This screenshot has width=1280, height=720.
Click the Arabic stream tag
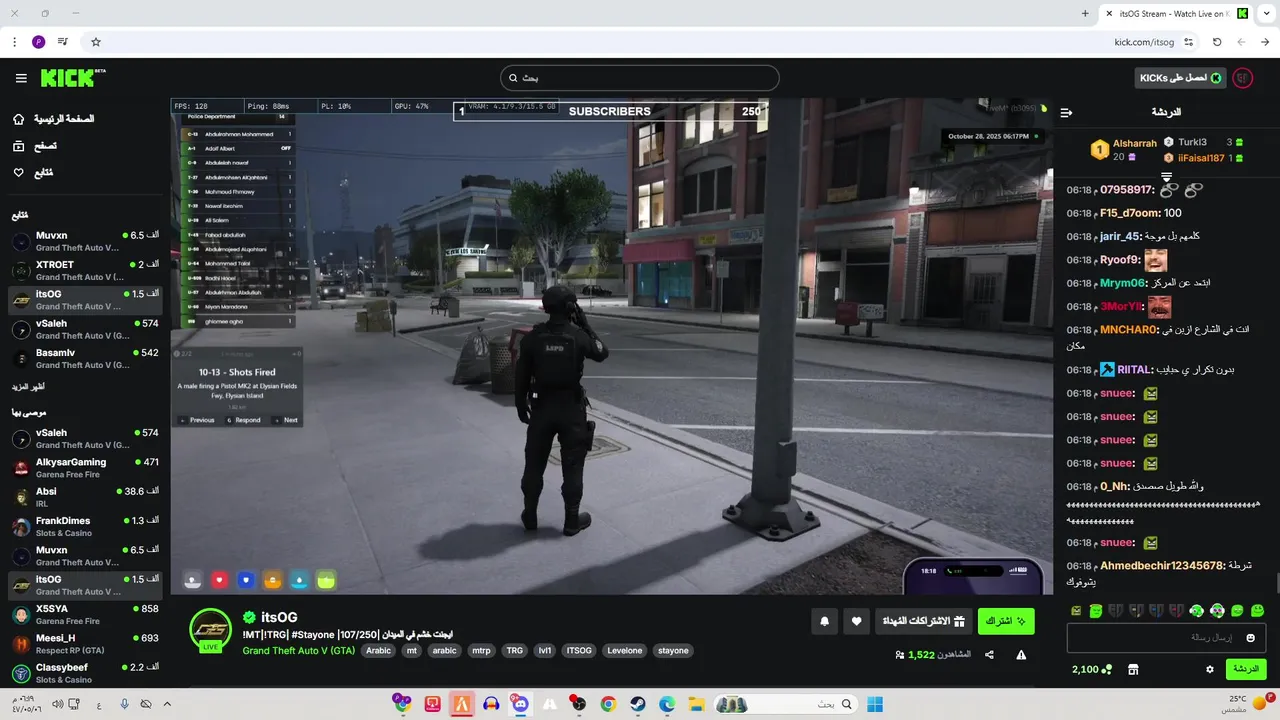(379, 650)
